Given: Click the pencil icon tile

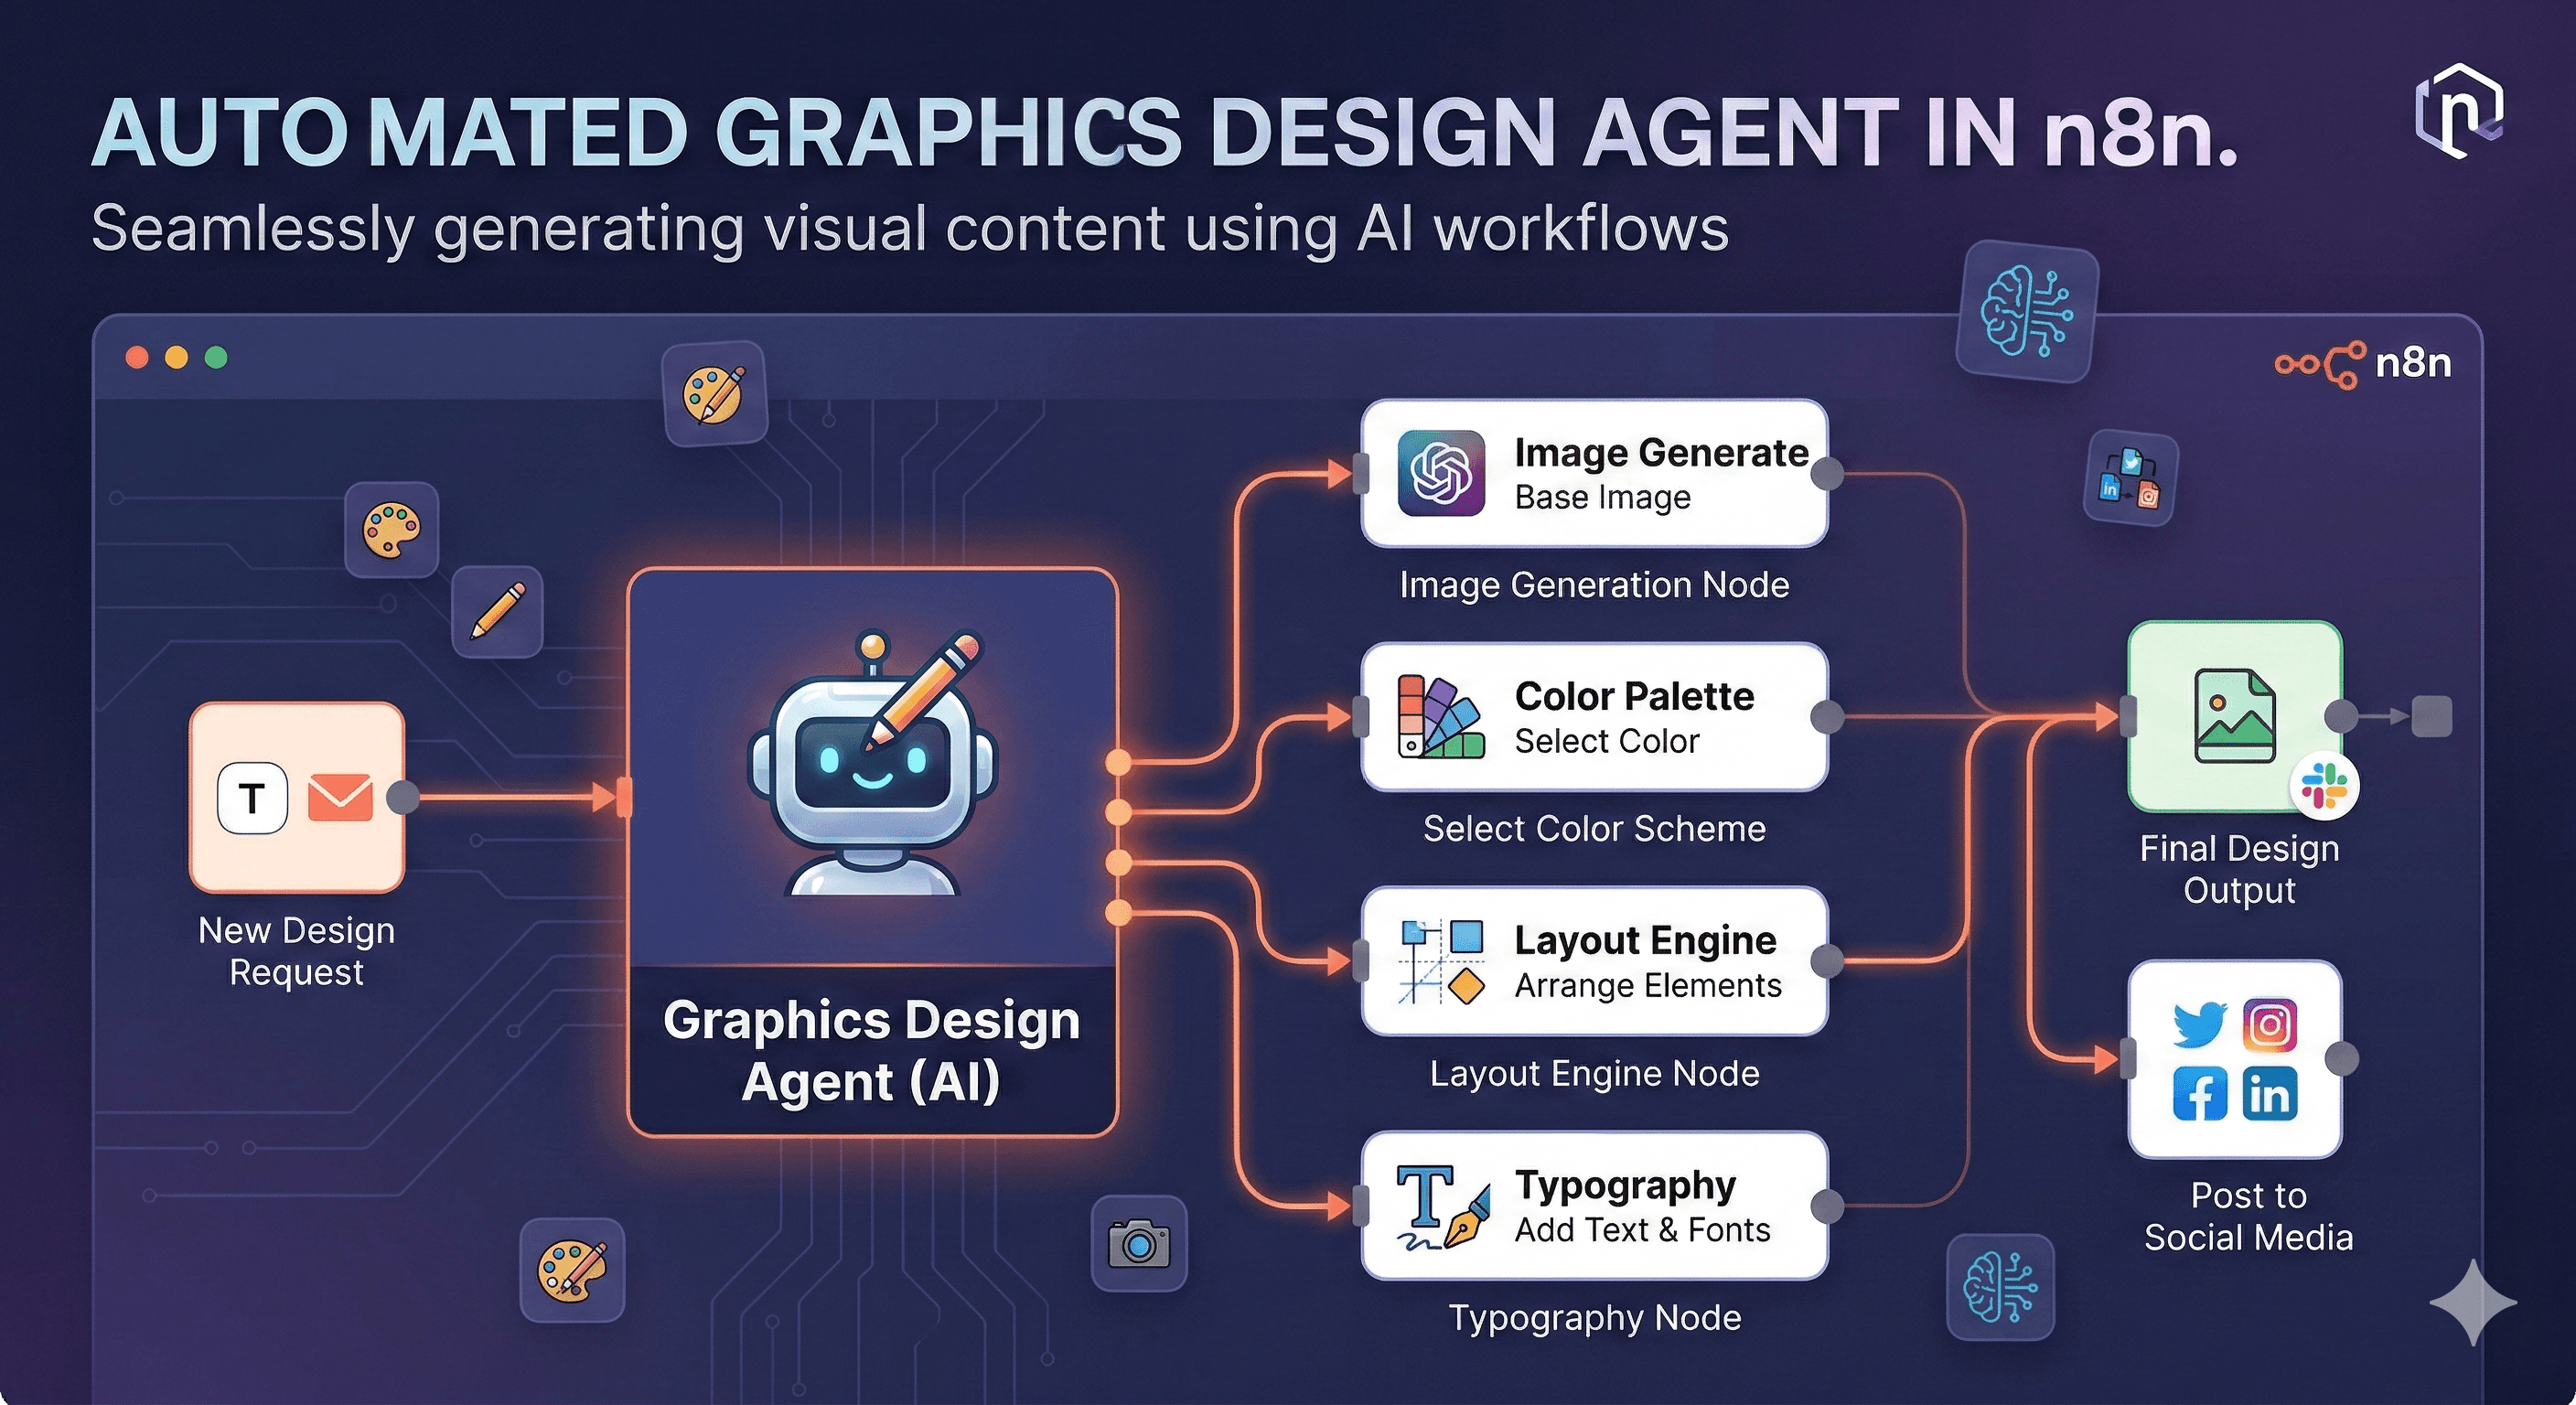Looking at the screenshot, I should [497, 611].
